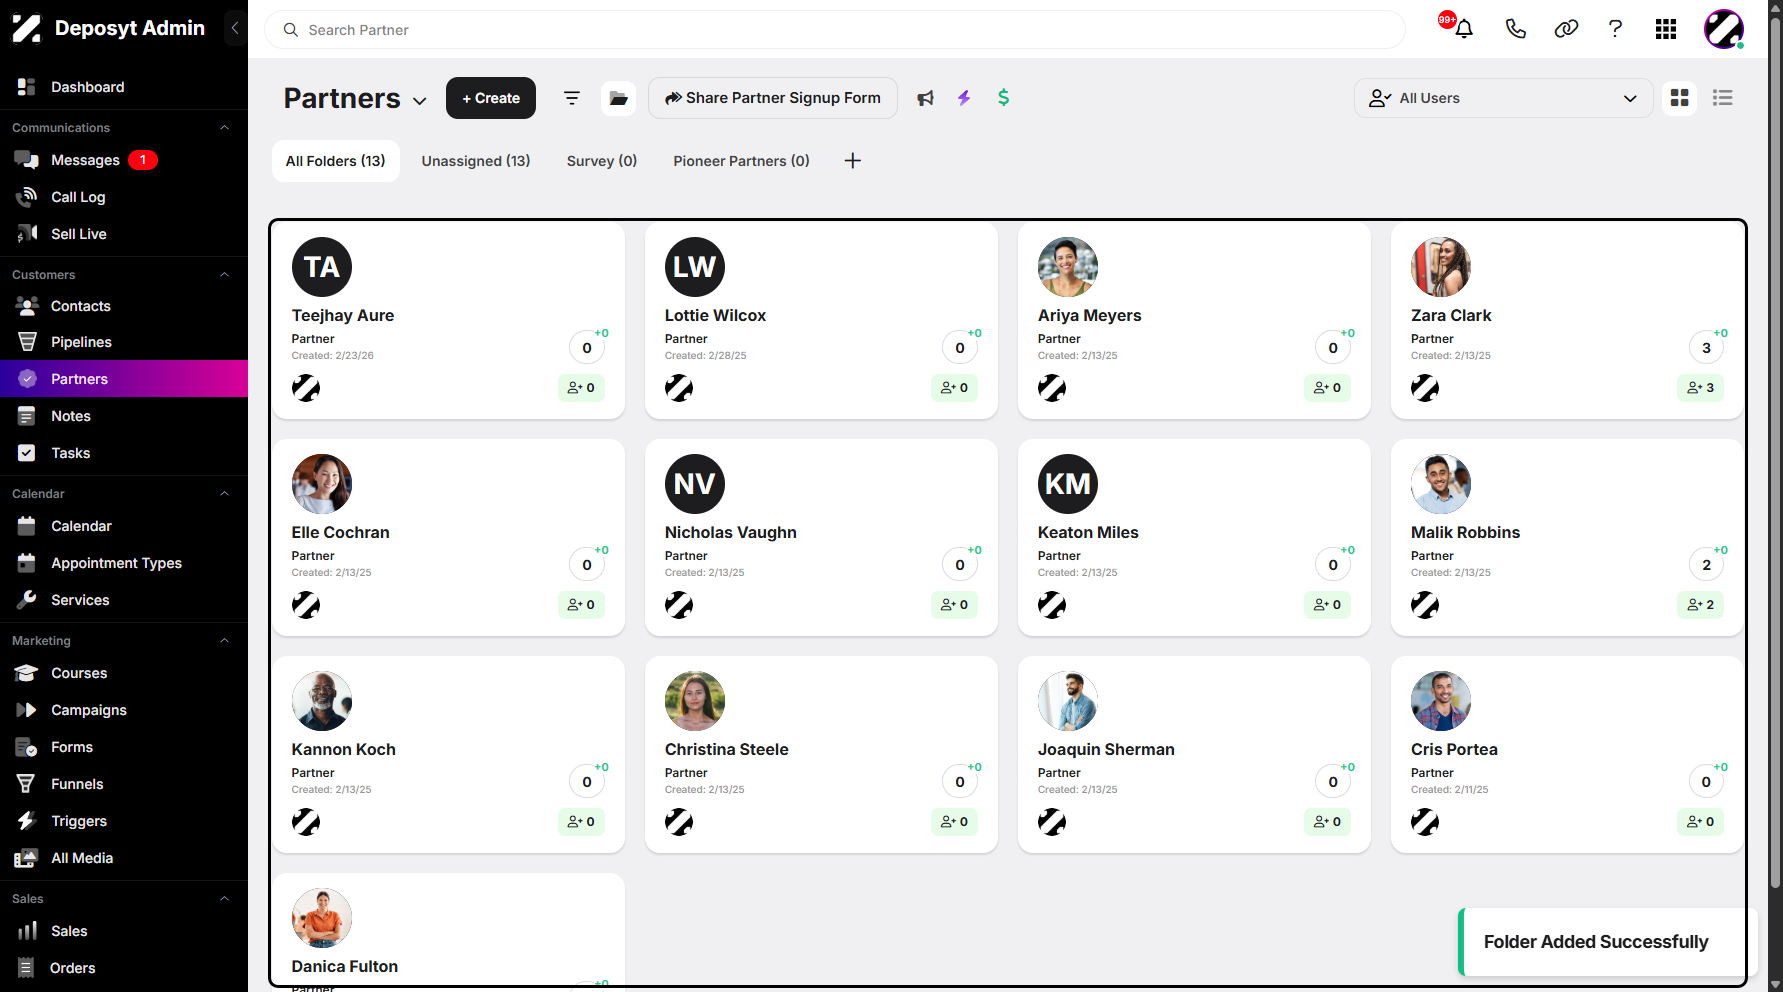
Task: Click the filter icon next to Create
Action: point(572,98)
